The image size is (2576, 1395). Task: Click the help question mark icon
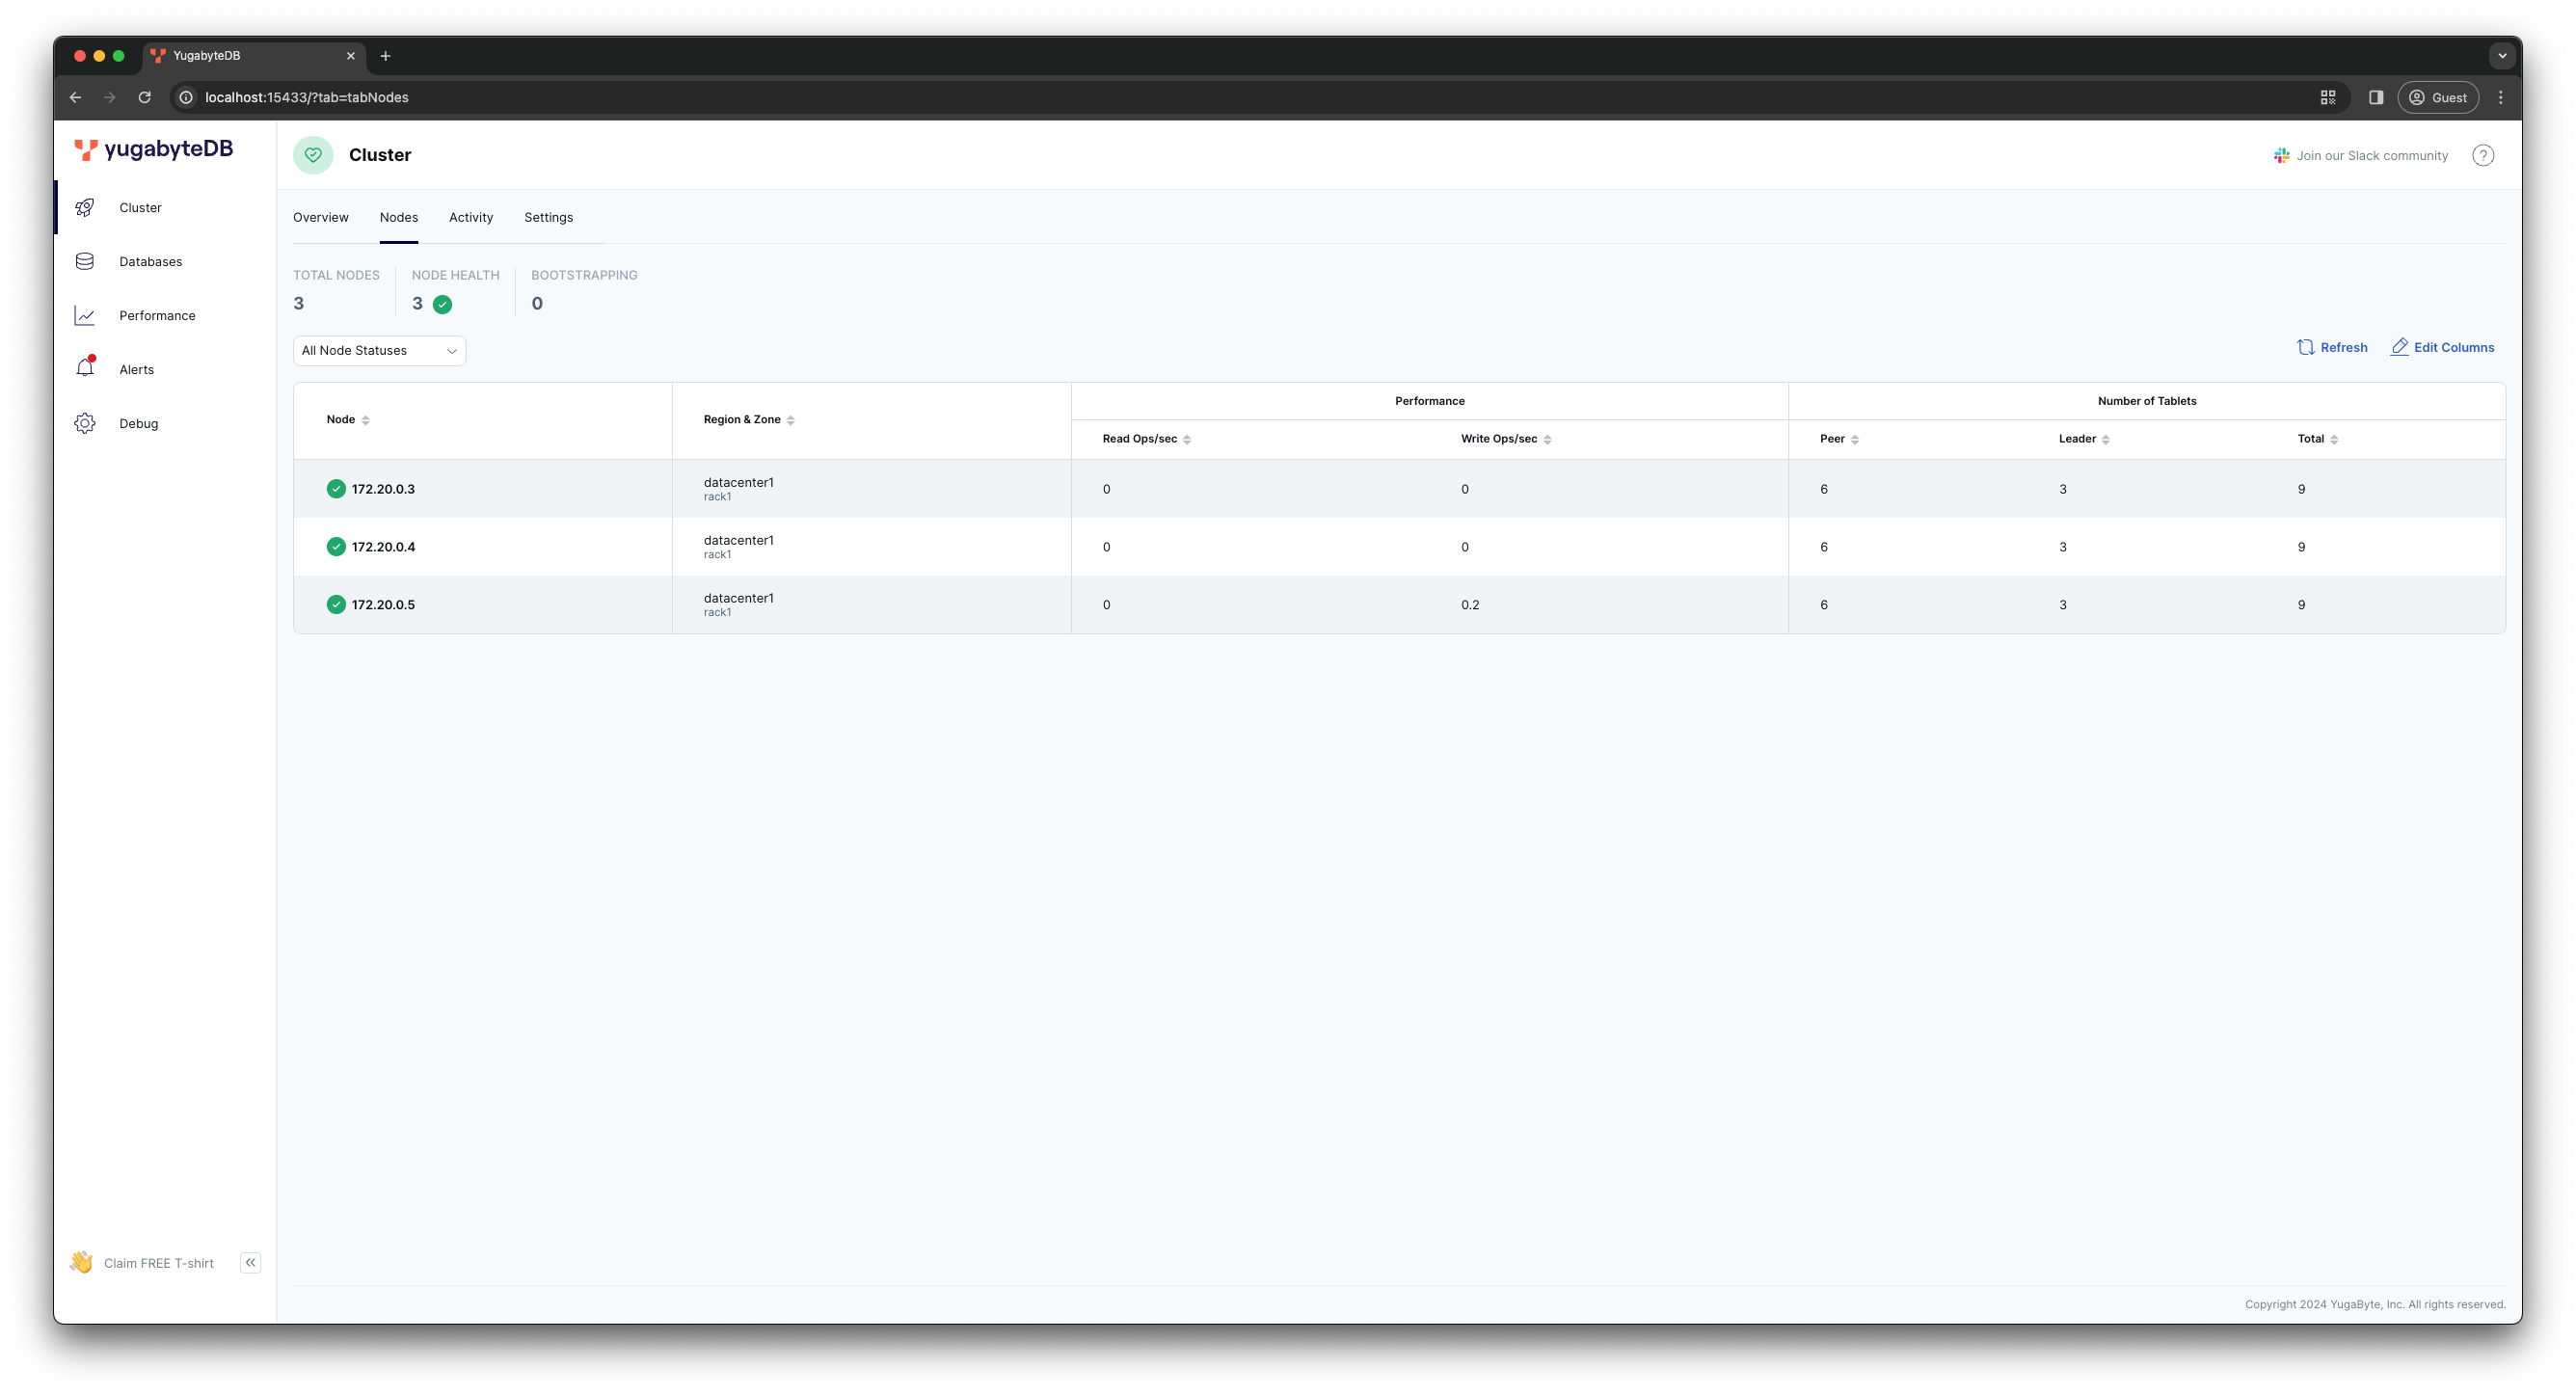[x=2484, y=155]
